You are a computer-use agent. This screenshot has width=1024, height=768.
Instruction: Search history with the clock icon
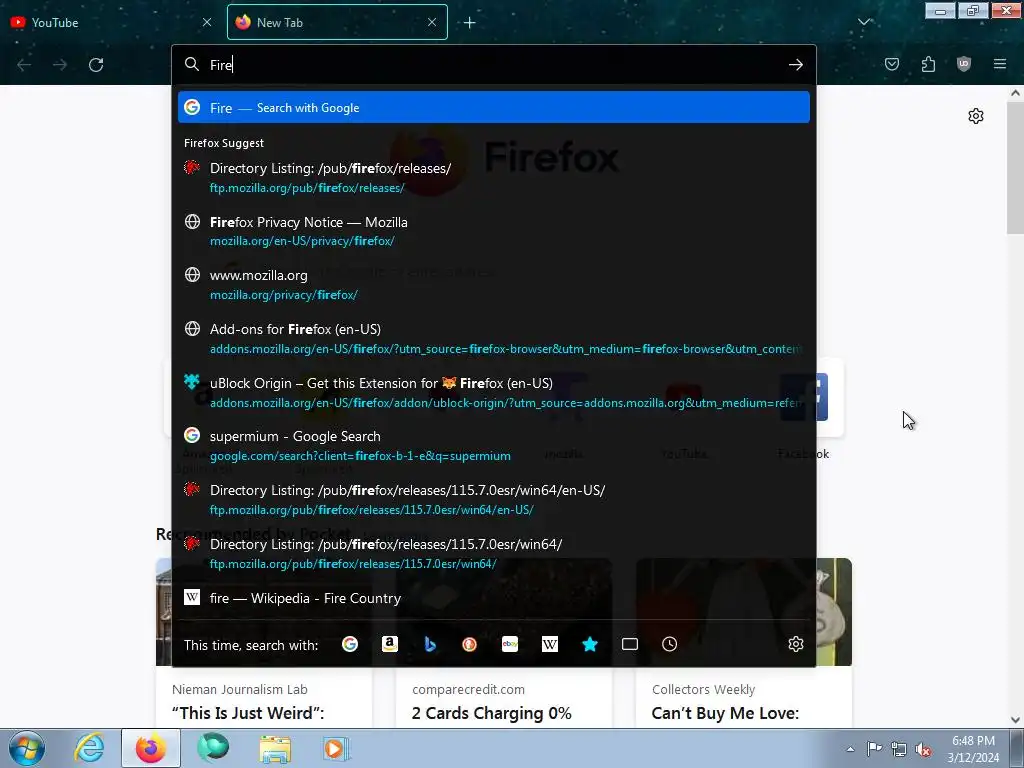pos(669,645)
